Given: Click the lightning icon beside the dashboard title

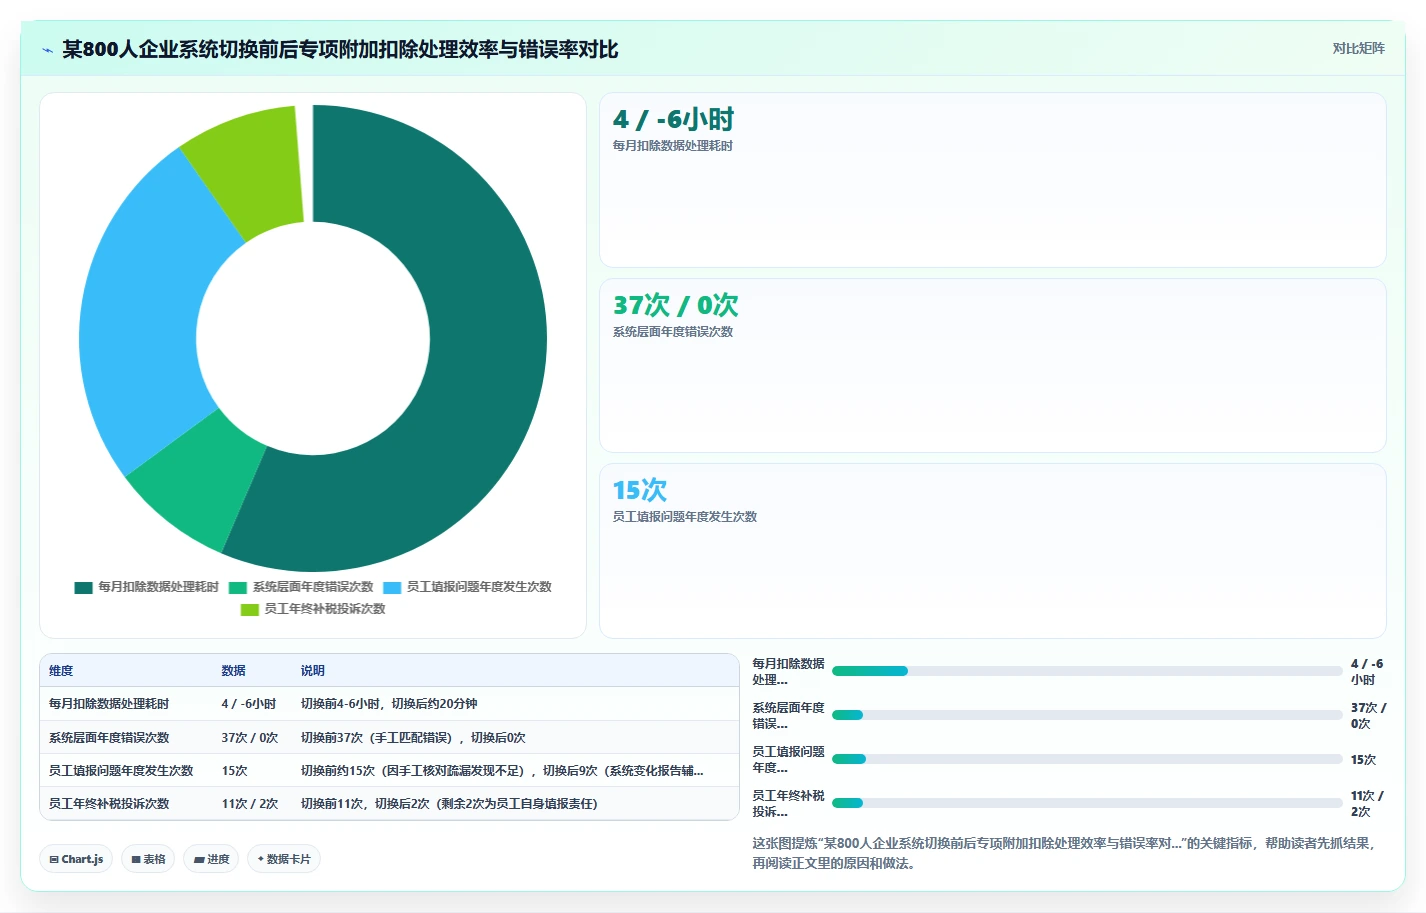Looking at the screenshot, I should click(x=47, y=50).
